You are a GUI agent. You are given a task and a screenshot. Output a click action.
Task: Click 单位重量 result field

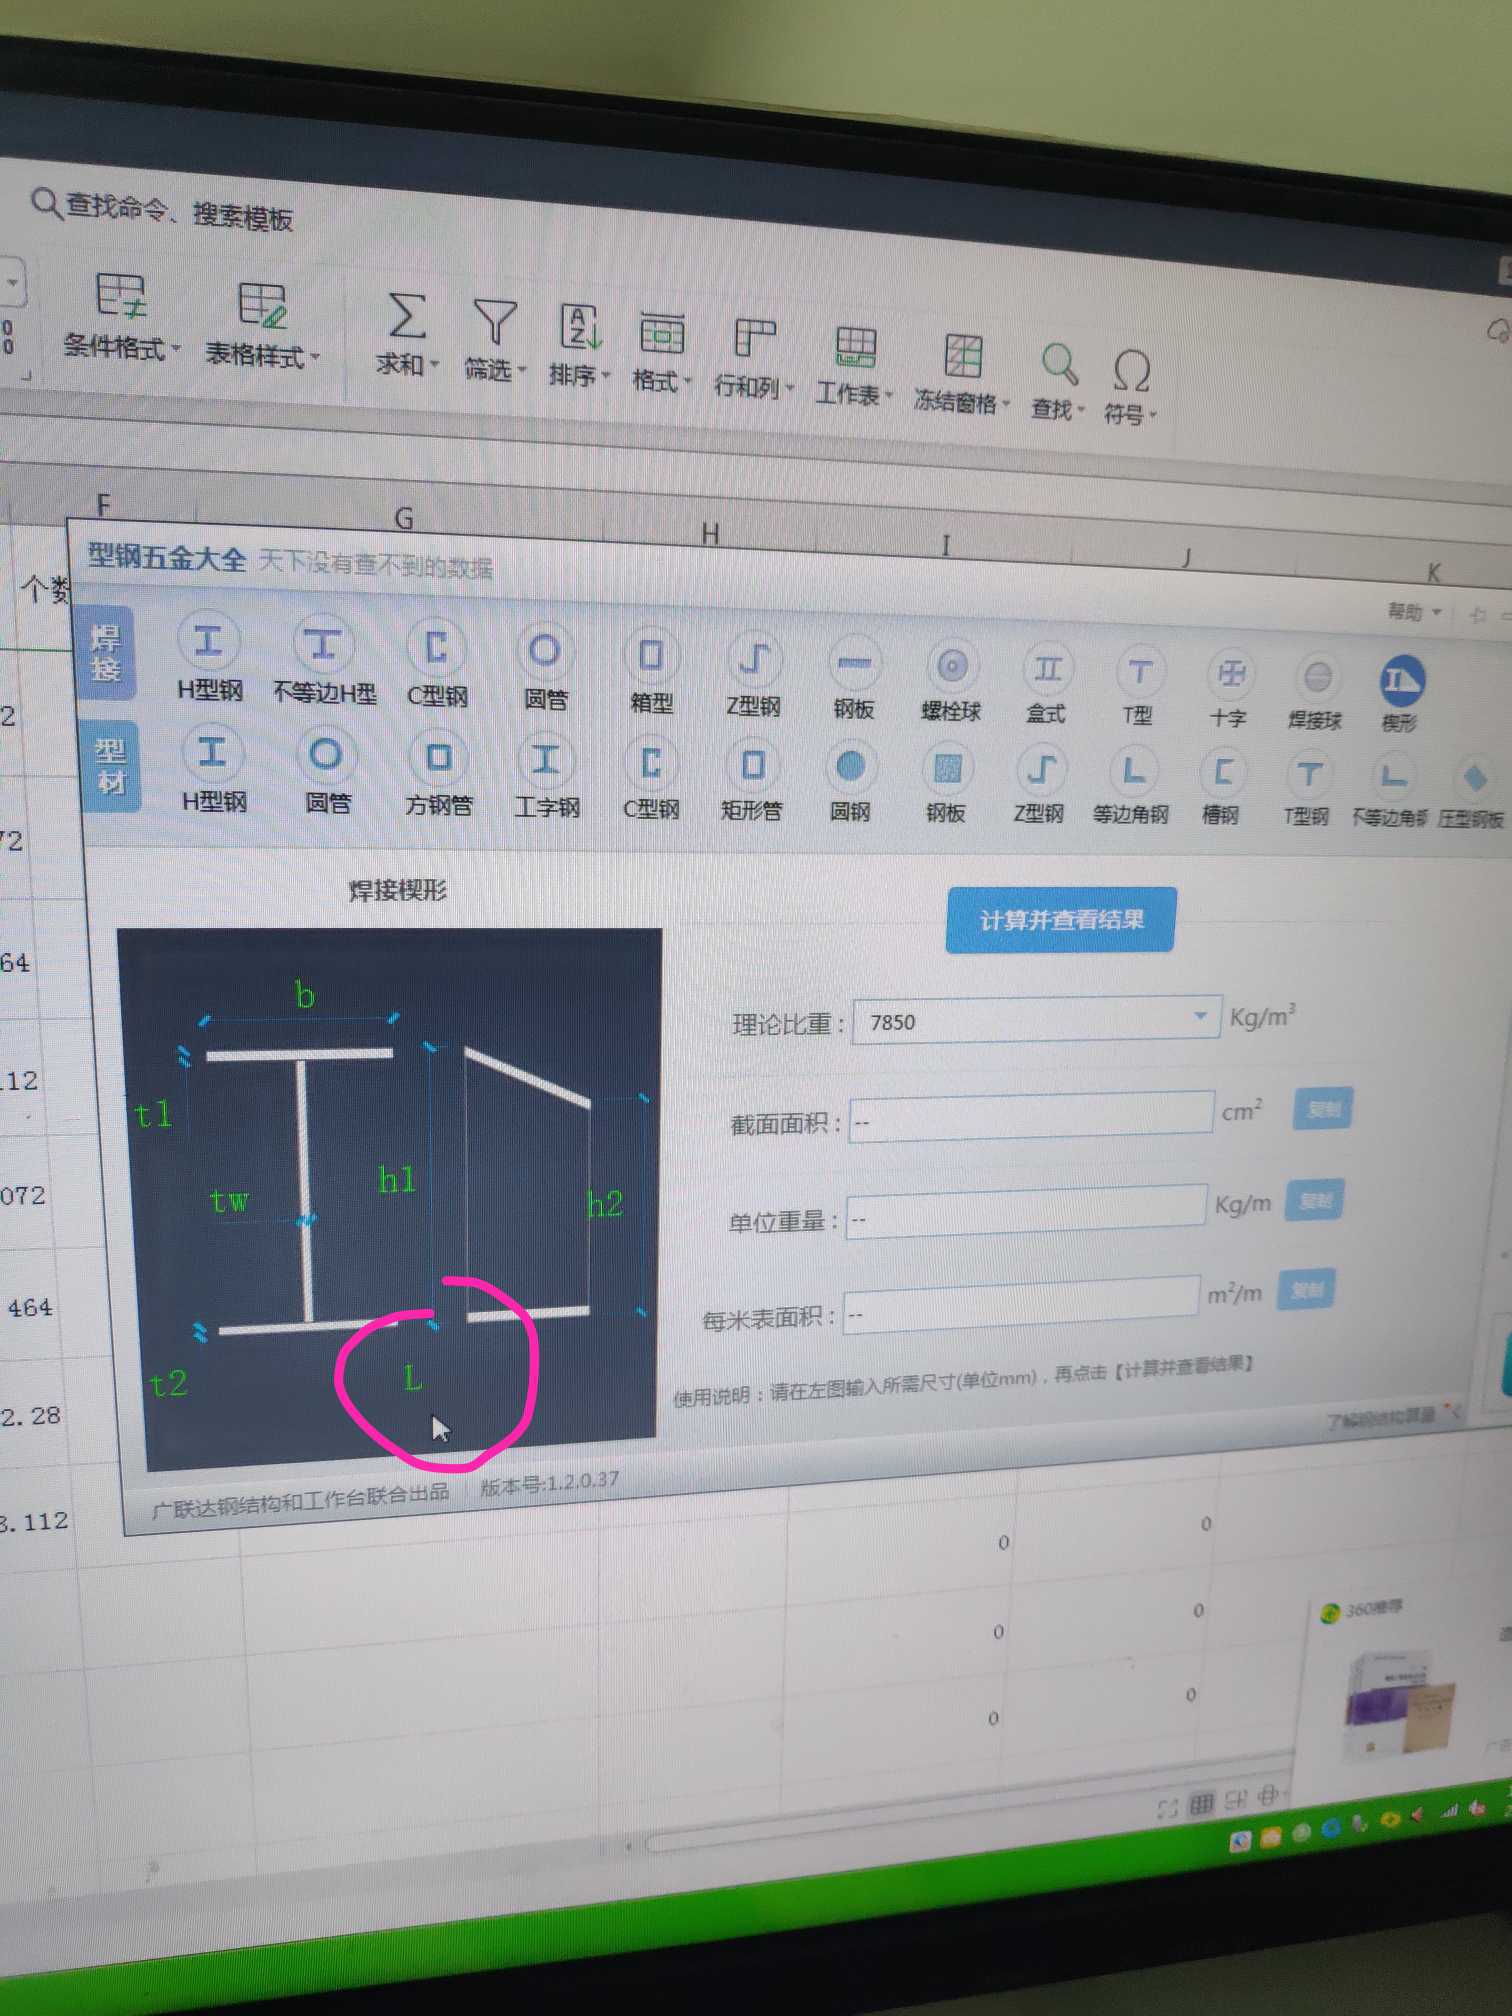[x=1026, y=1211]
